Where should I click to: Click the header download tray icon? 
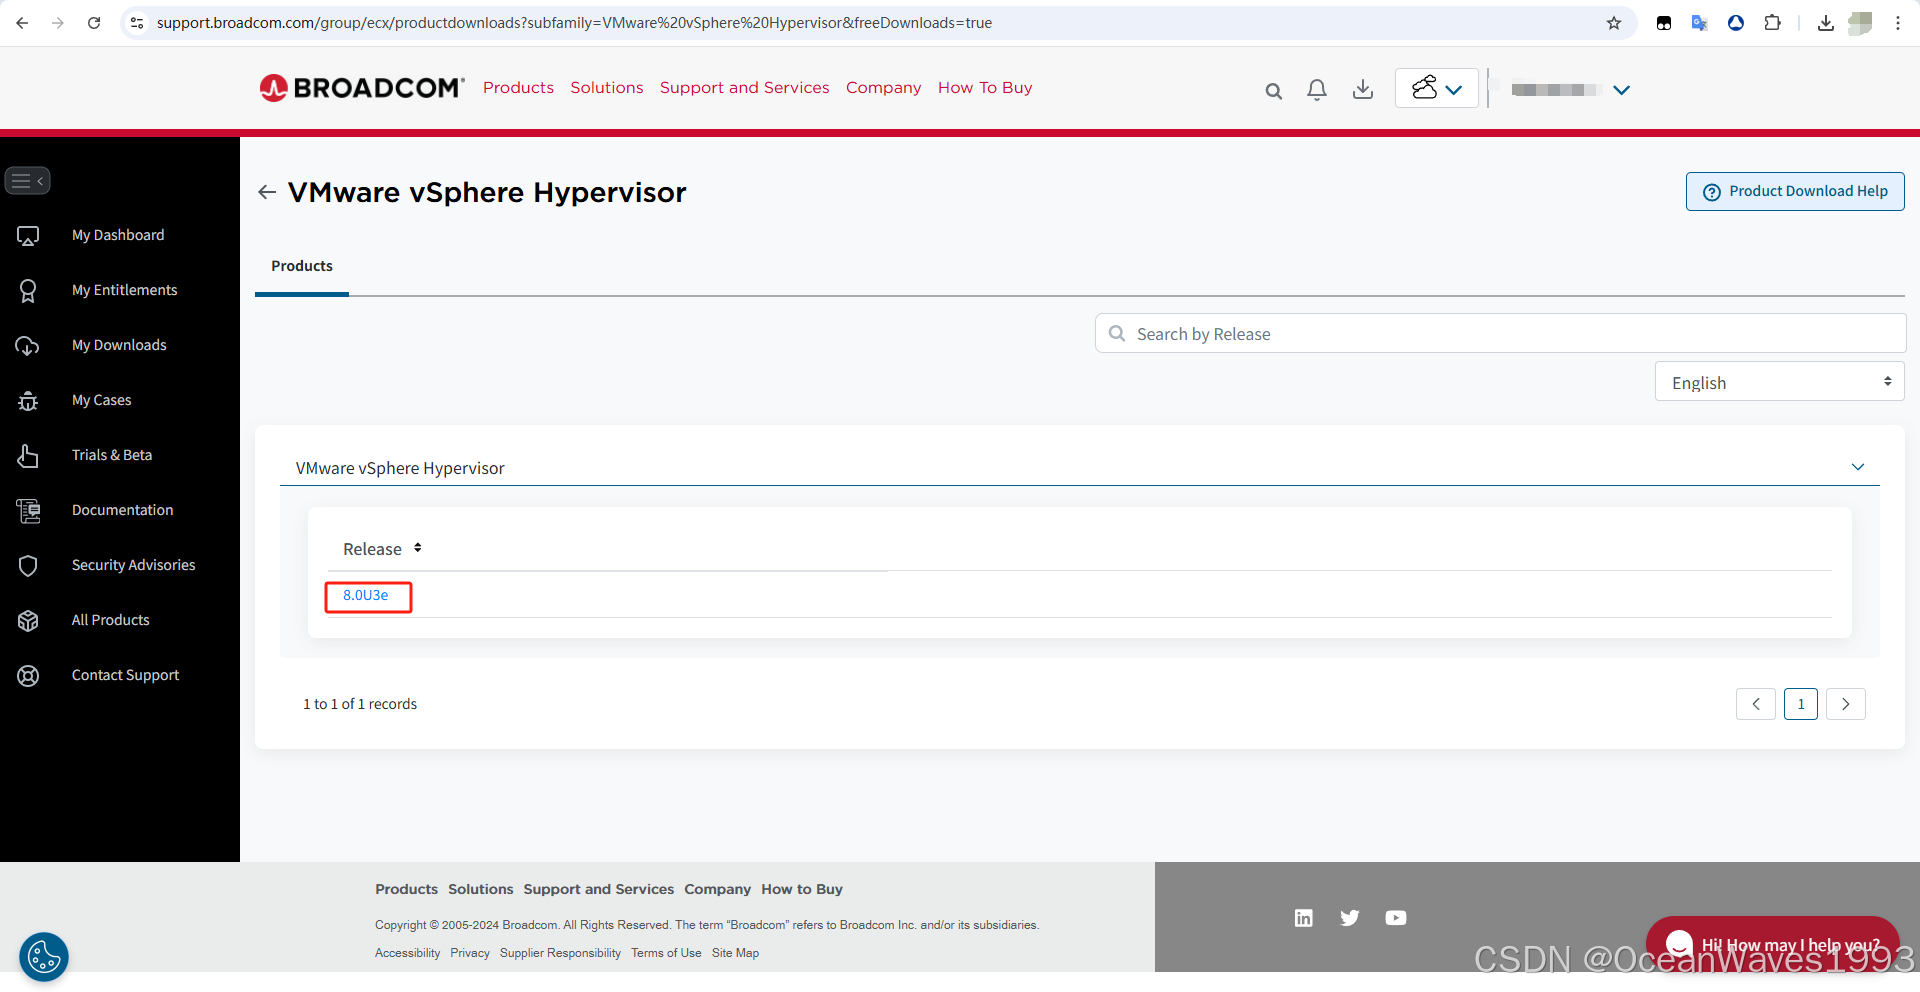(1362, 90)
